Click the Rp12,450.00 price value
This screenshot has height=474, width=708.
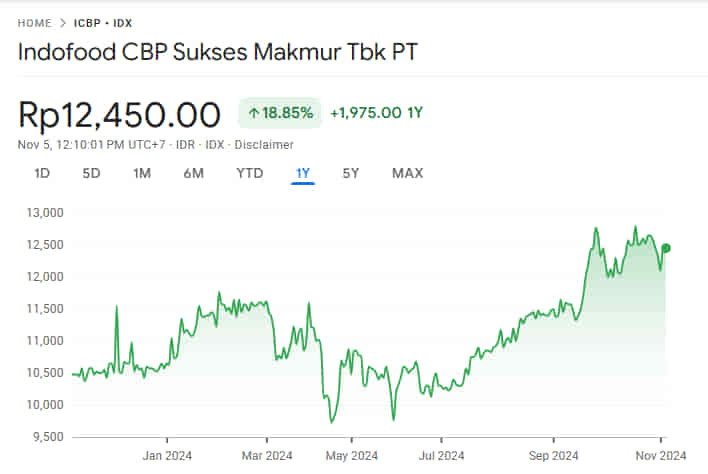(x=120, y=114)
